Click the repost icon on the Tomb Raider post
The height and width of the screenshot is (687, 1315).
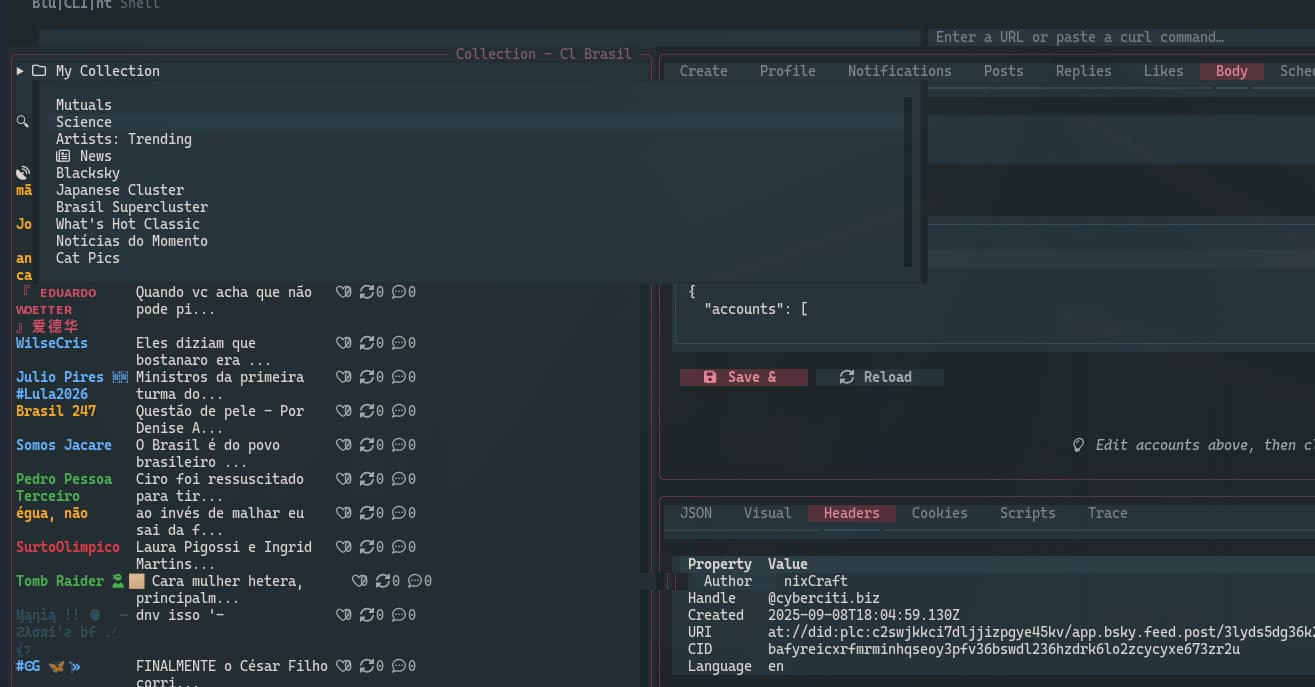coord(385,581)
